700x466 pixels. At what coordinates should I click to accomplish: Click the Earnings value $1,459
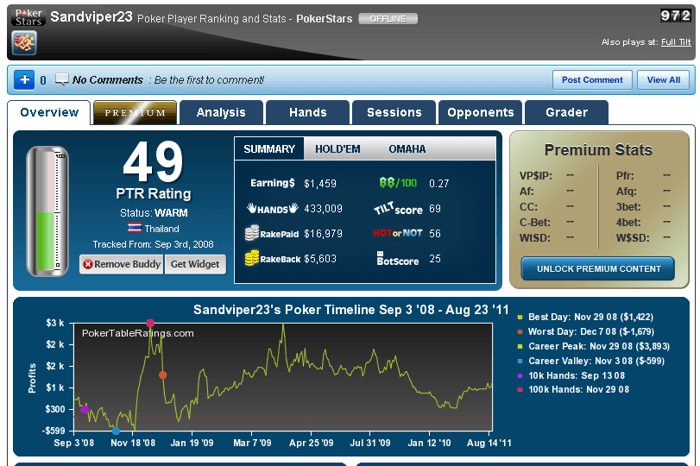coord(320,183)
